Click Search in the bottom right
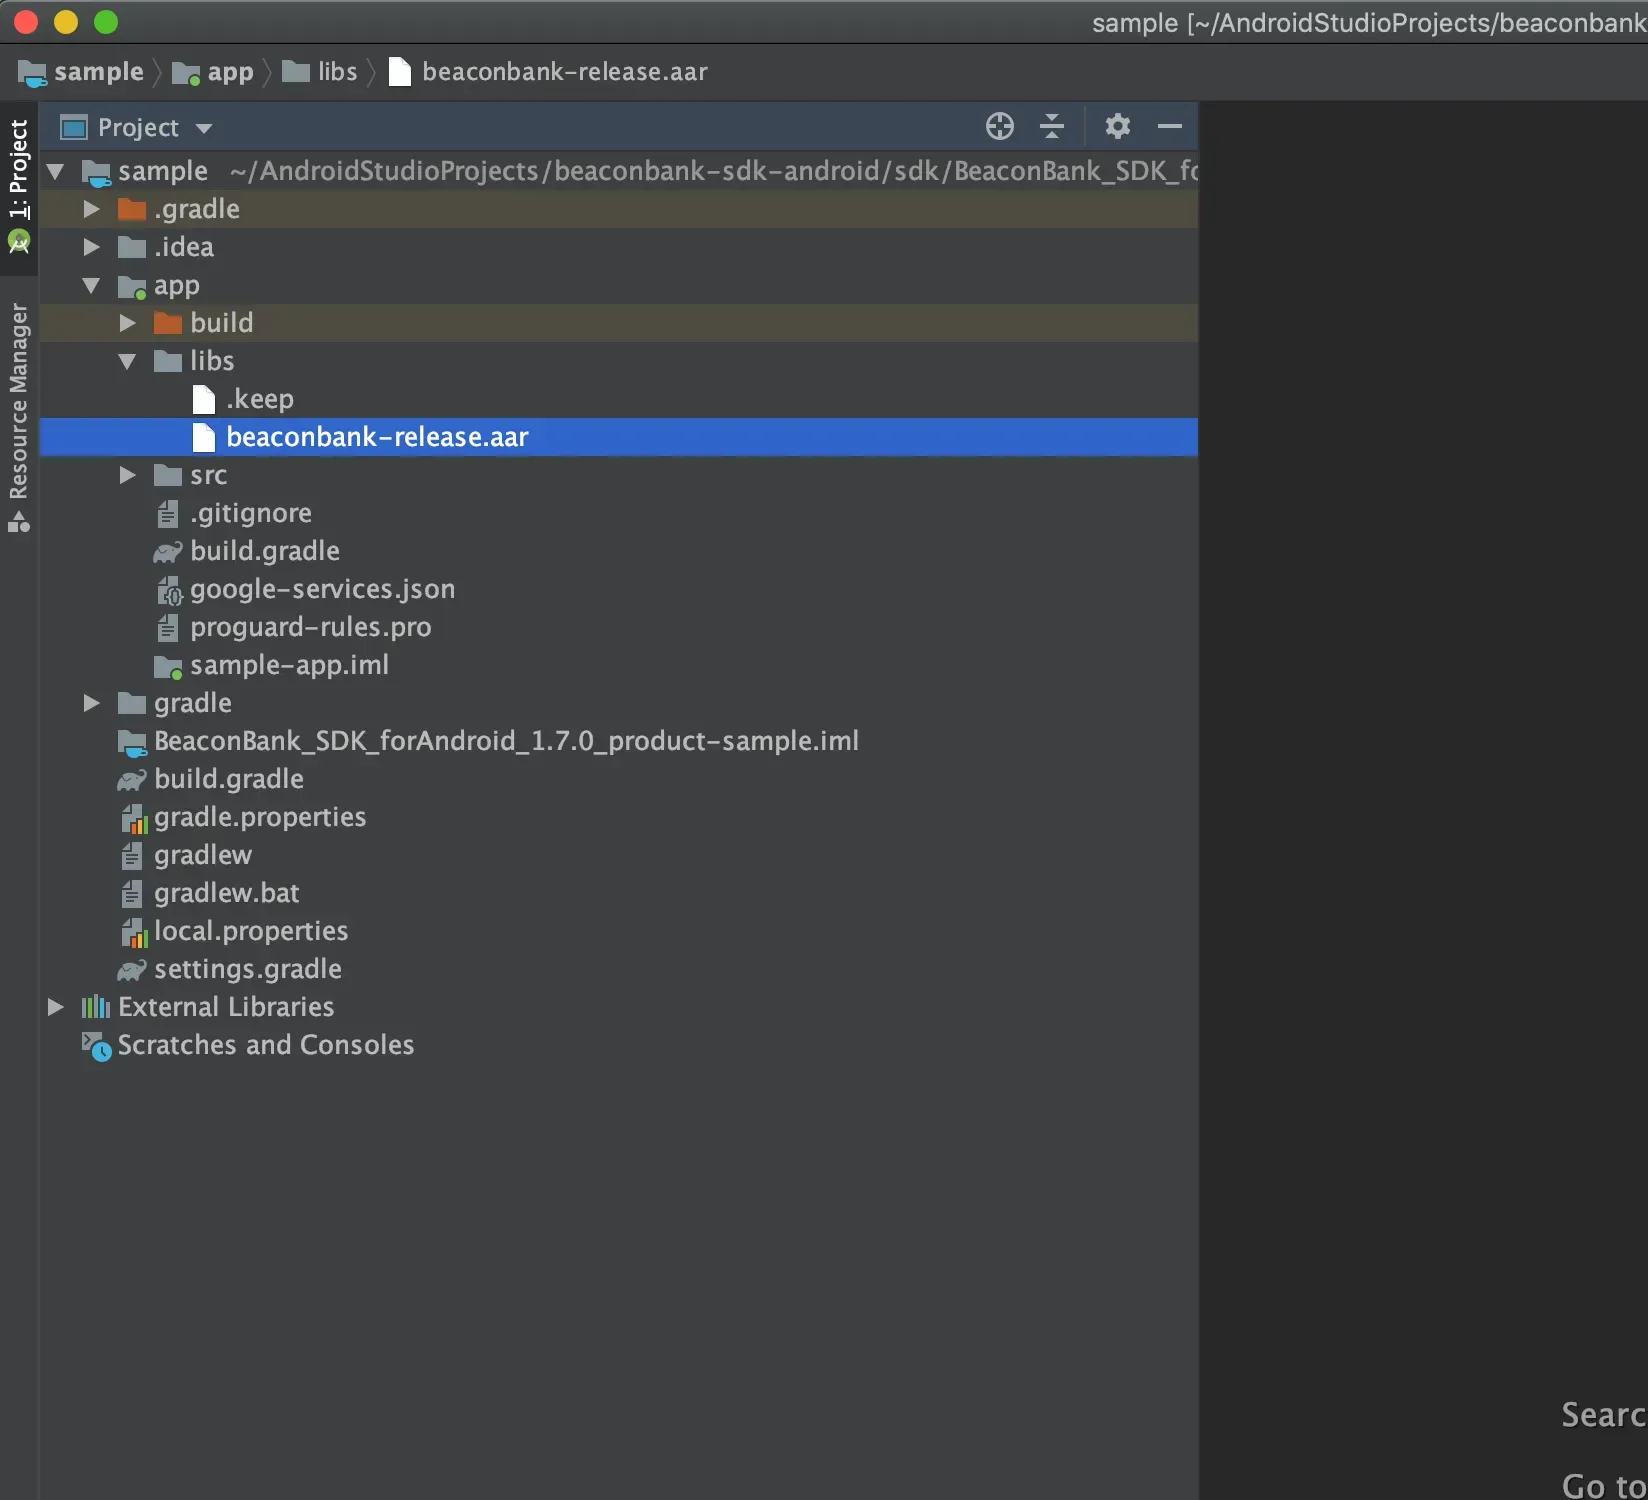Image resolution: width=1648 pixels, height=1500 pixels. (1599, 1414)
